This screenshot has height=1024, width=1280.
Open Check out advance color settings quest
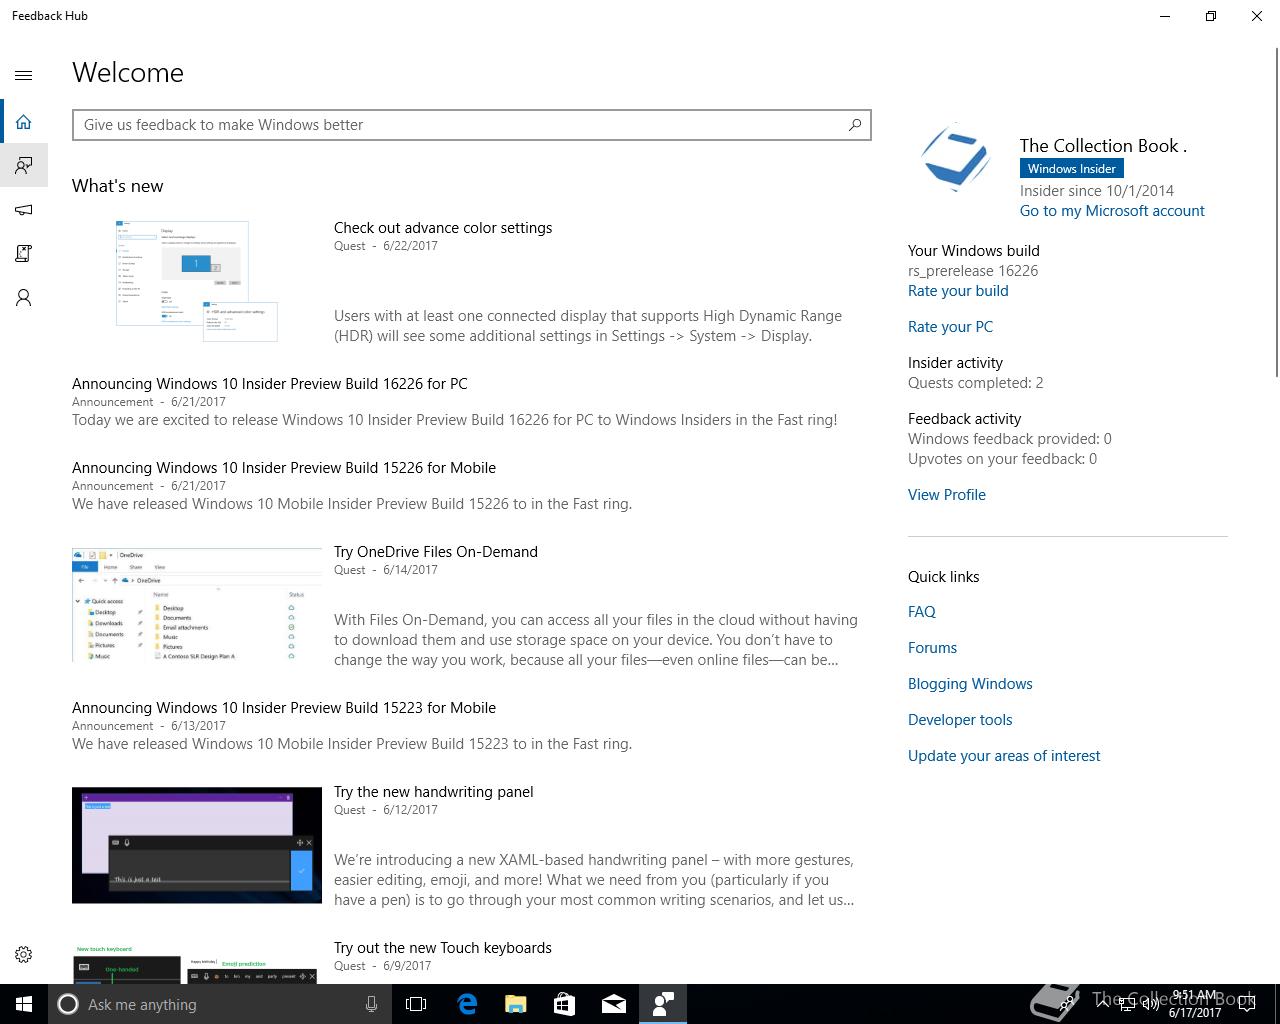(443, 228)
